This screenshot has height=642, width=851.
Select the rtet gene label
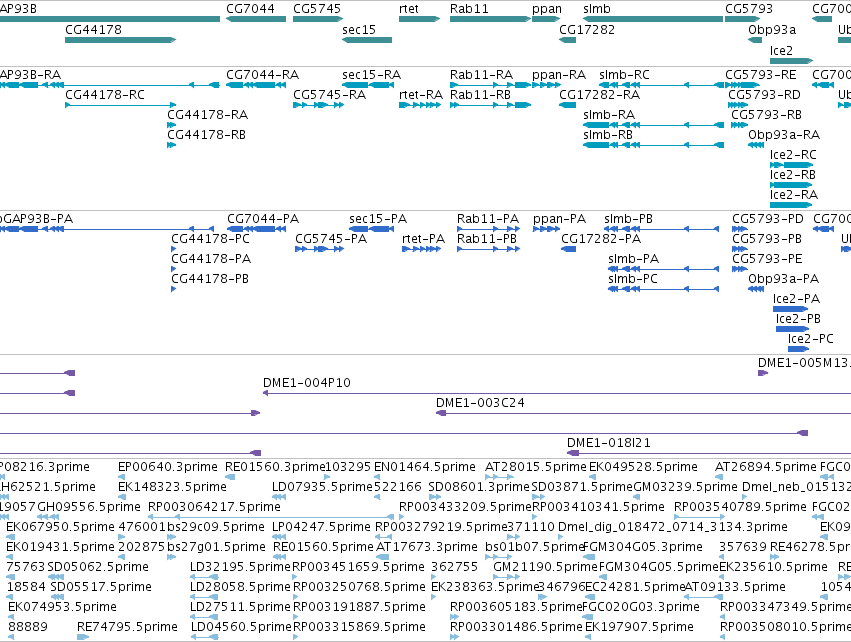click(409, 9)
